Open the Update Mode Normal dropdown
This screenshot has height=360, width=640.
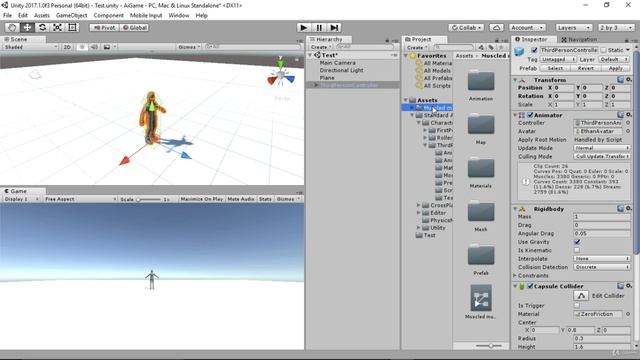(602, 148)
